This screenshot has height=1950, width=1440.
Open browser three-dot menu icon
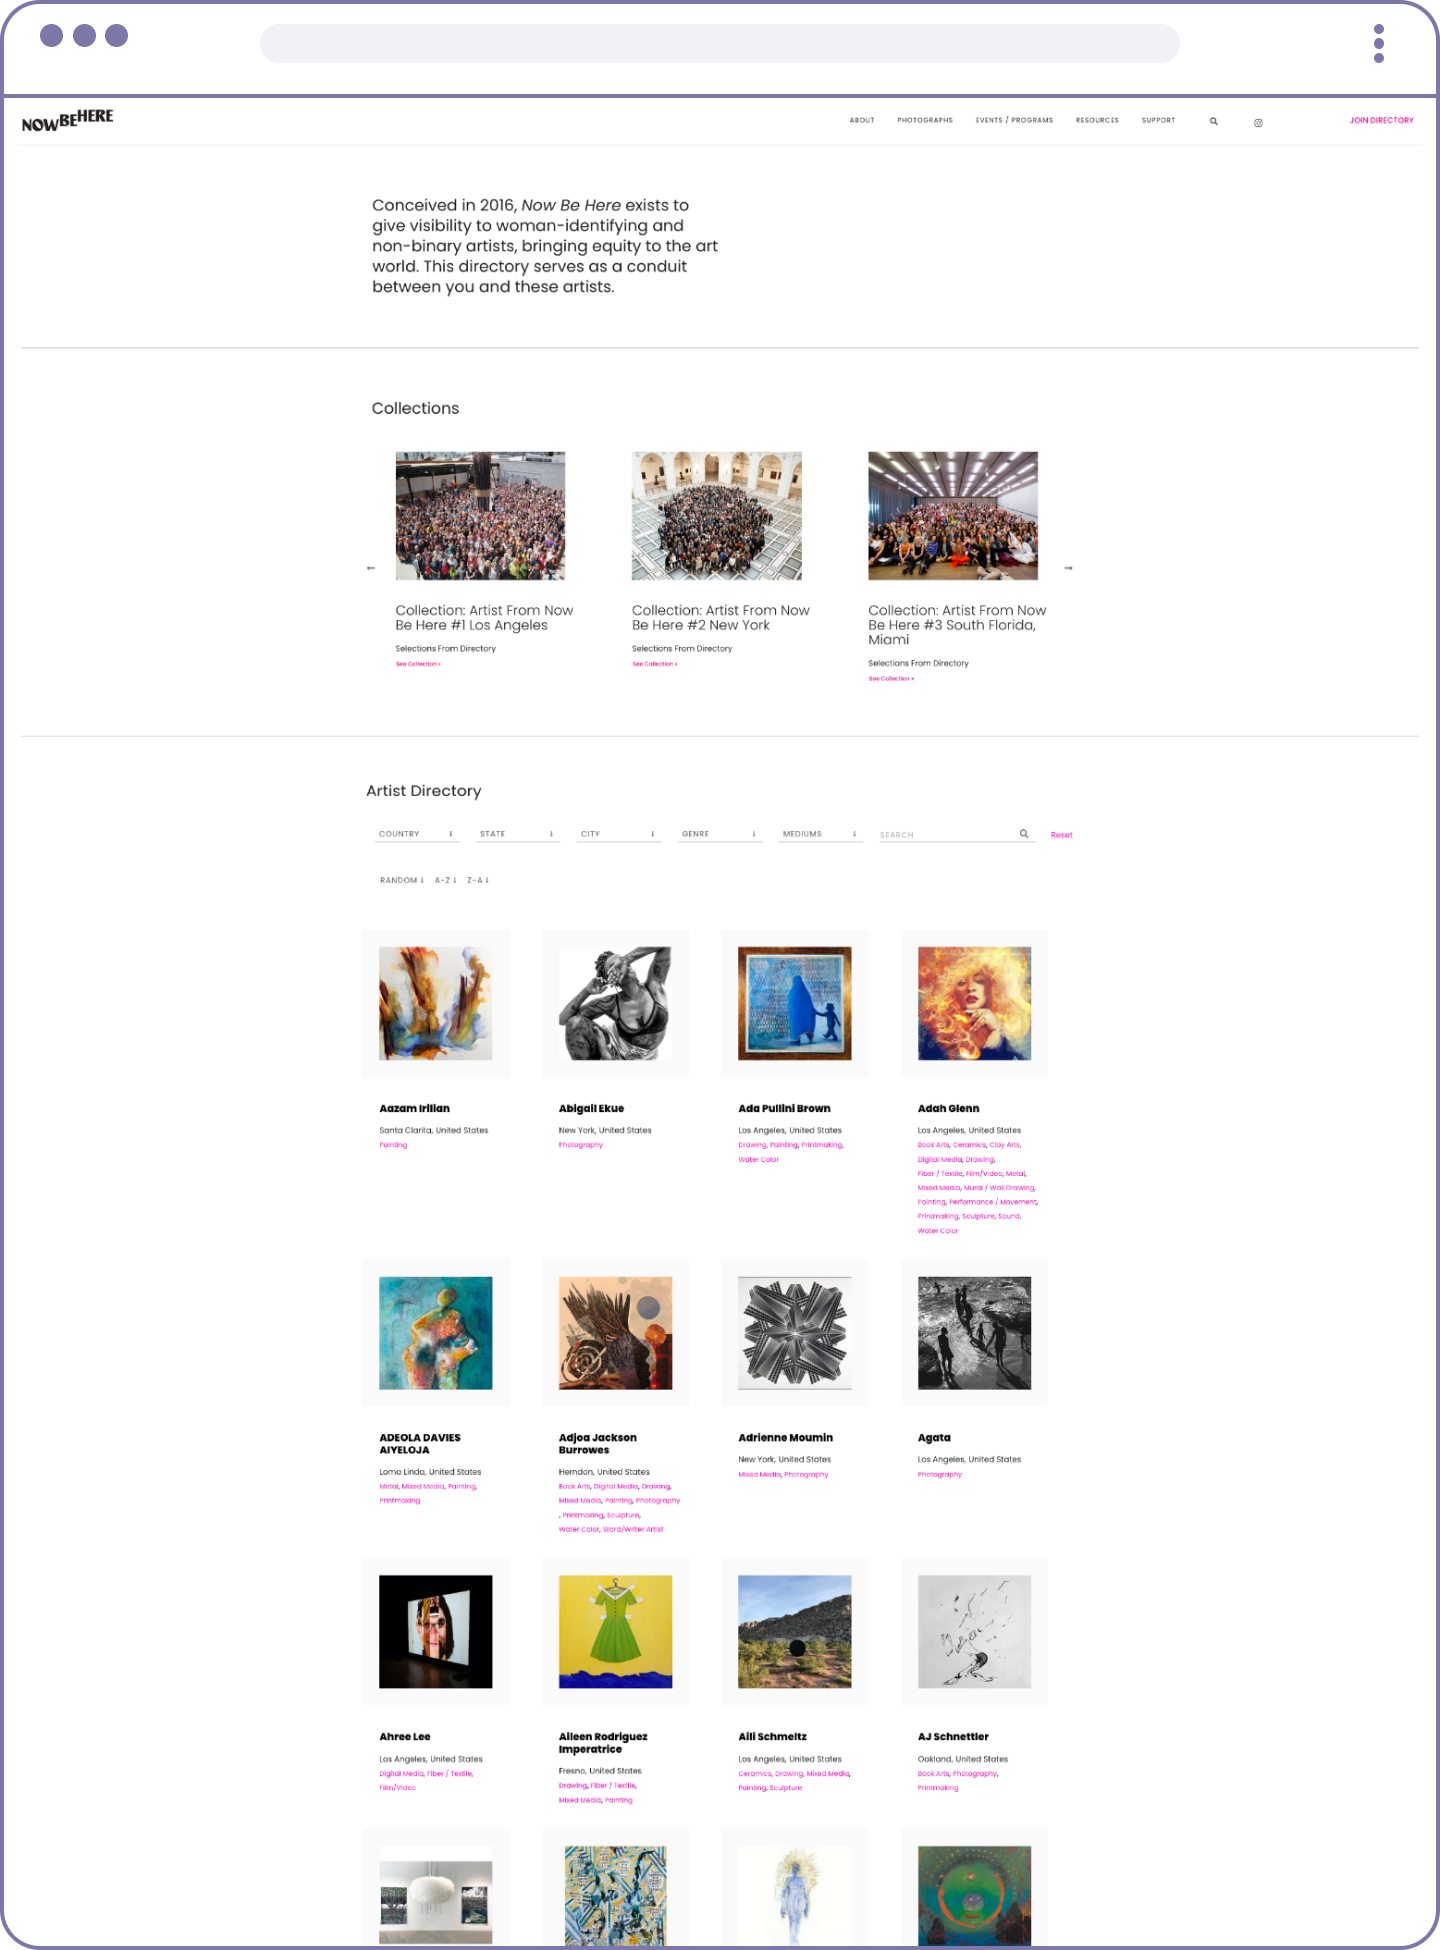pos(1379,43)
